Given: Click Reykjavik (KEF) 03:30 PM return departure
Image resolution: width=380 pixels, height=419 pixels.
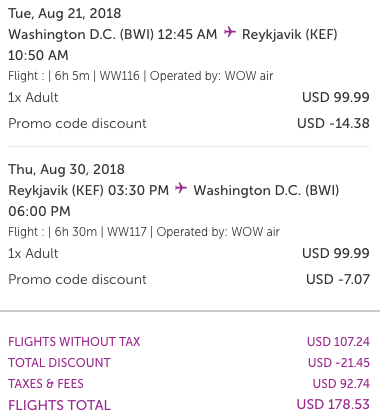Looking at the screenshot, I should [89, 190].
